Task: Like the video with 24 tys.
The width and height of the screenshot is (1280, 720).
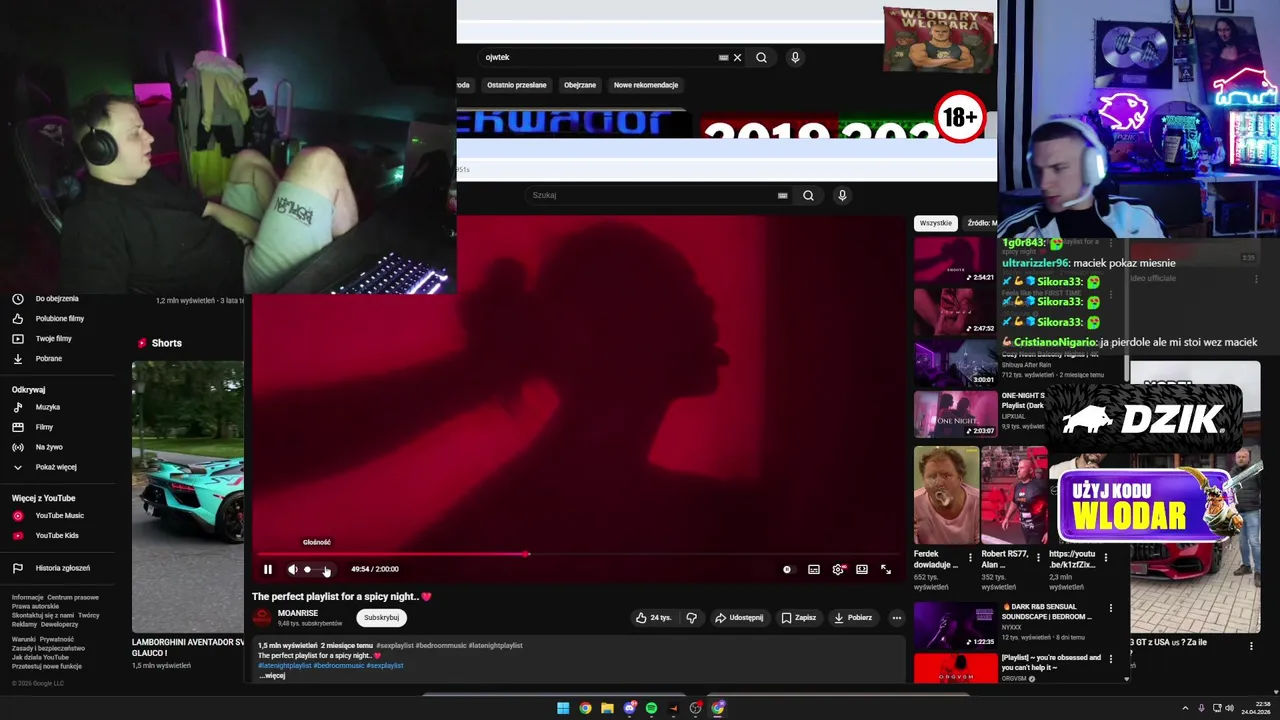Action: tap(653, 618)
